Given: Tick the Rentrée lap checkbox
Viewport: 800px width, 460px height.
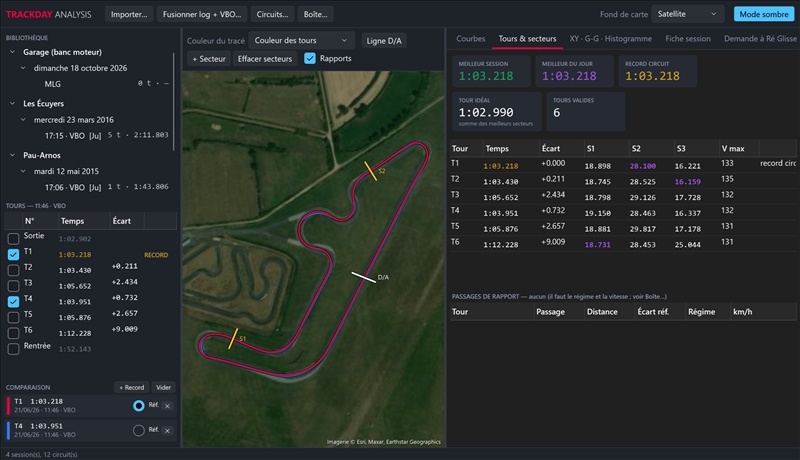Looking at the screenshot, I should coord(13,349).
